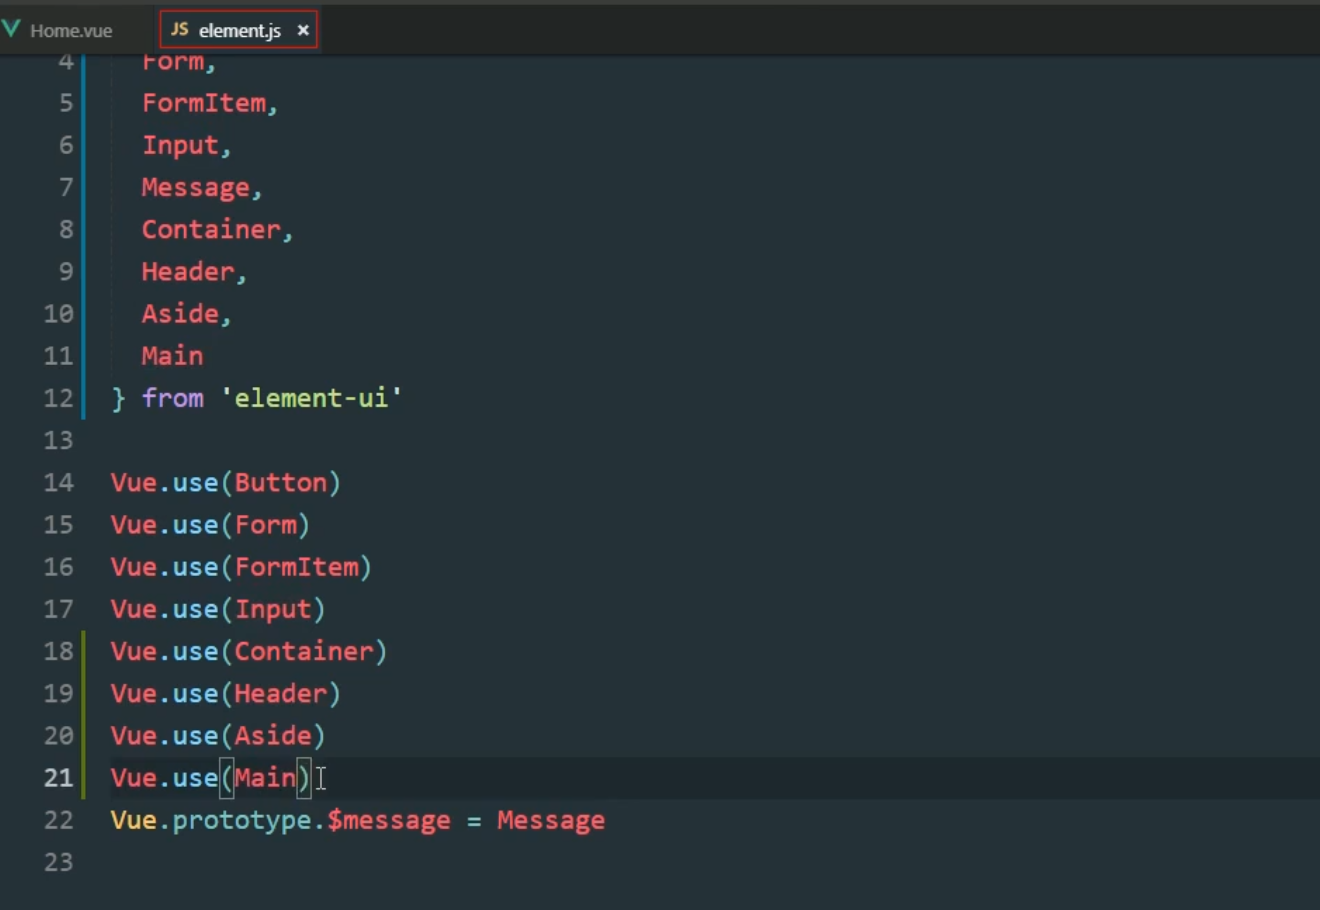Click 'Input,' on line 6
The height and width of the screenshot is (910, 1320).
186,145
